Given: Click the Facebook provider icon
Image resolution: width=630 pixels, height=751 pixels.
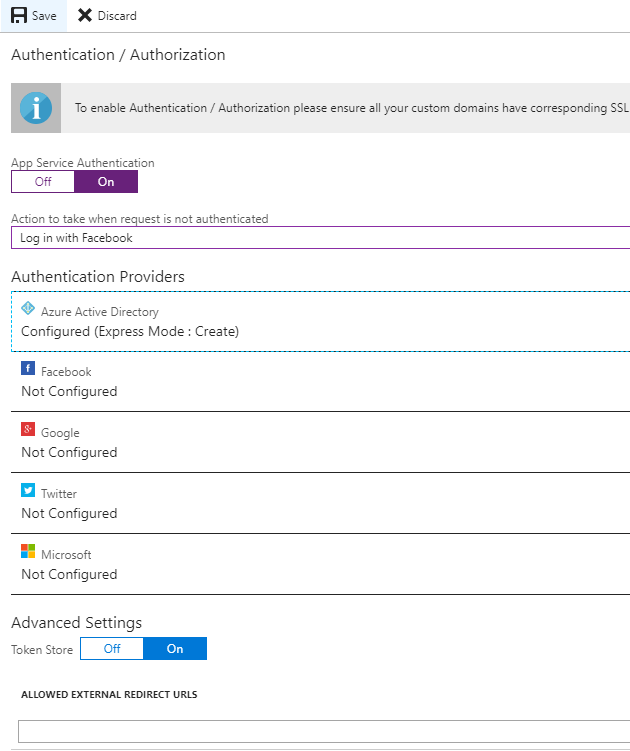Looking at the screenshot, I should tap(28, 368).
